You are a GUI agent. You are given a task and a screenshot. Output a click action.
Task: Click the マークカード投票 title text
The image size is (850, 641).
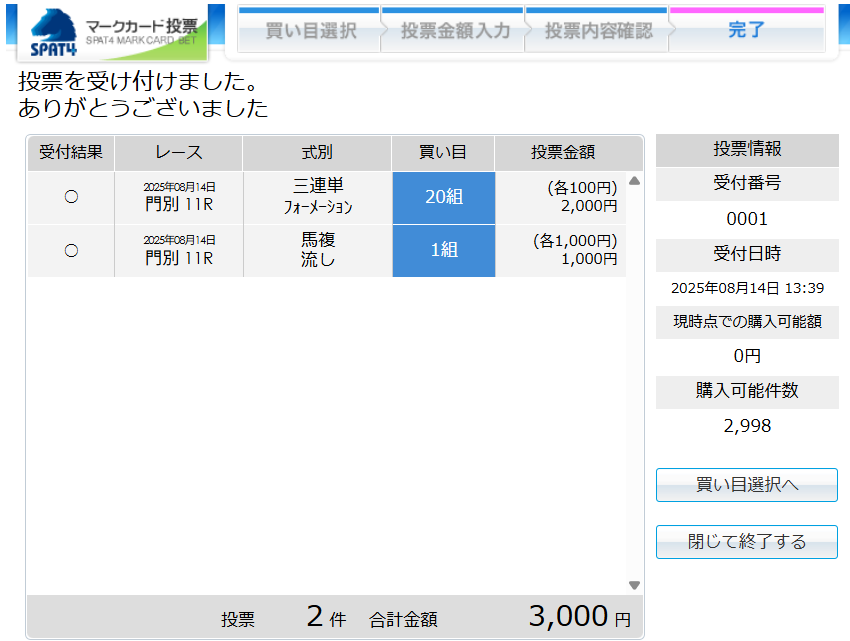[141, 26]
